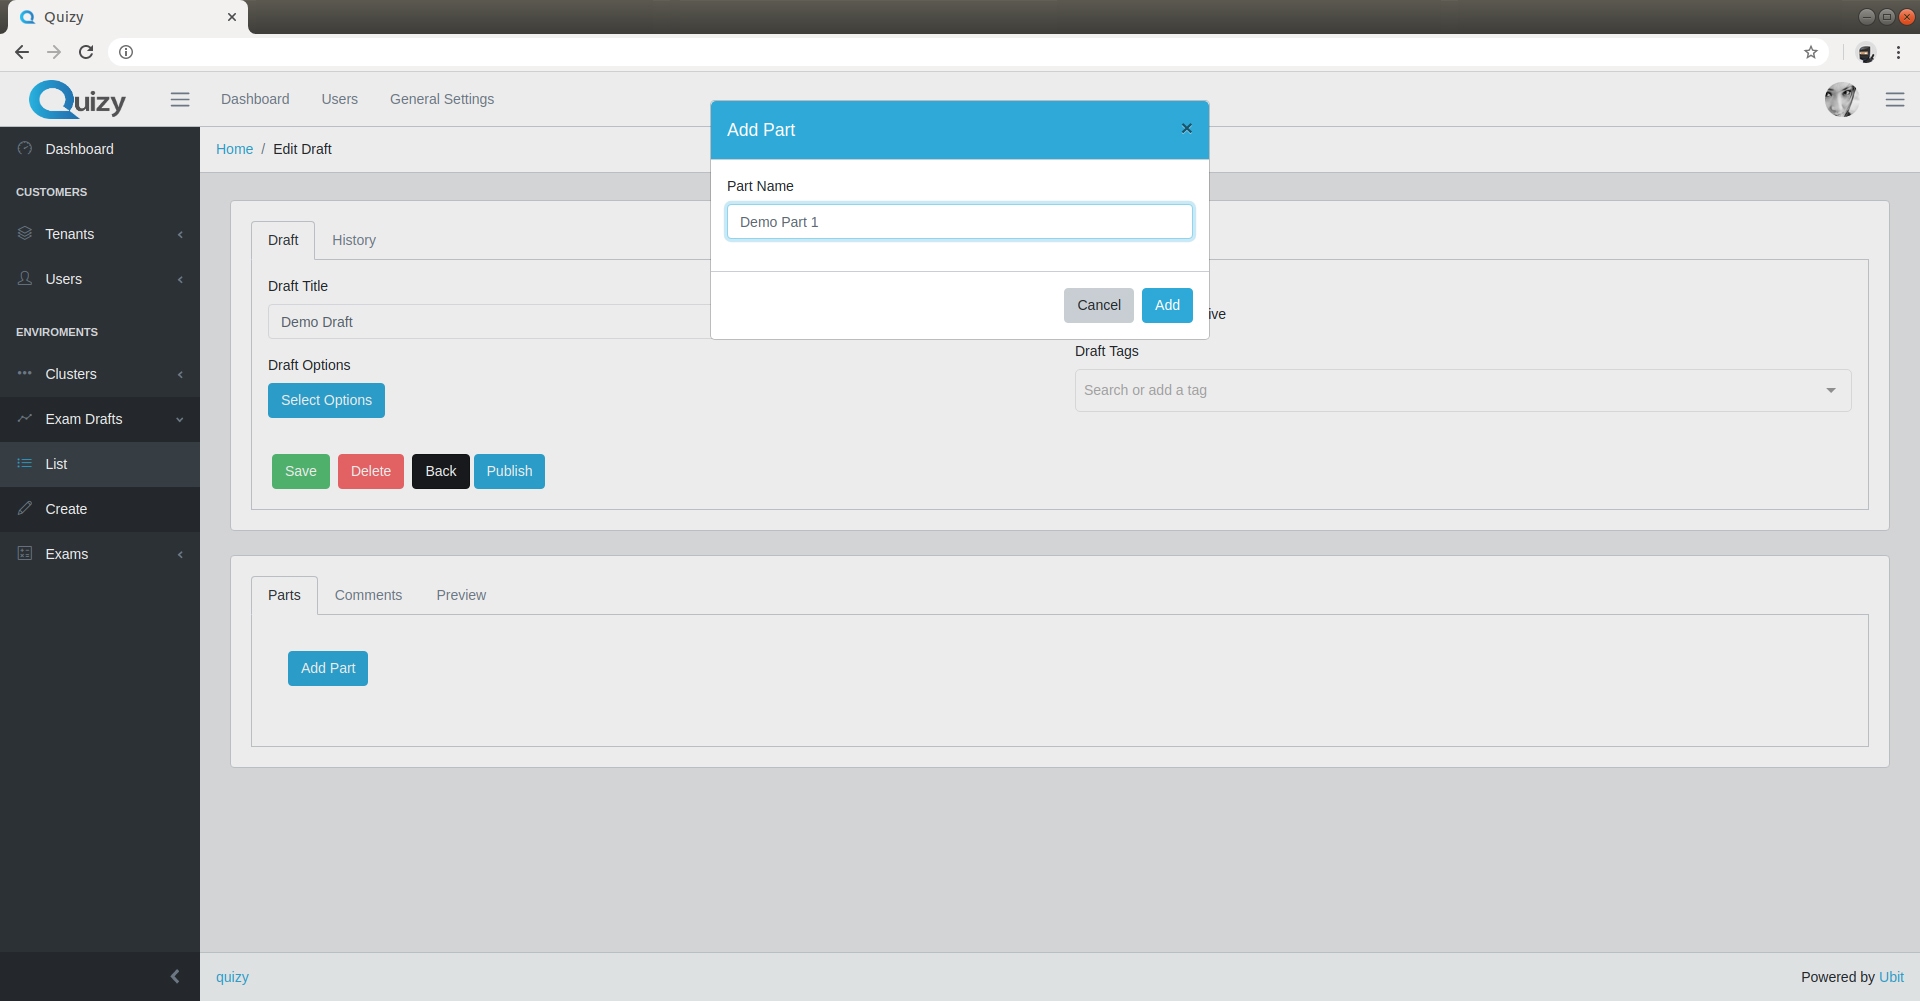Open Tenants in sidebar
The image size is (1920, 1001).
coord(100,234)
